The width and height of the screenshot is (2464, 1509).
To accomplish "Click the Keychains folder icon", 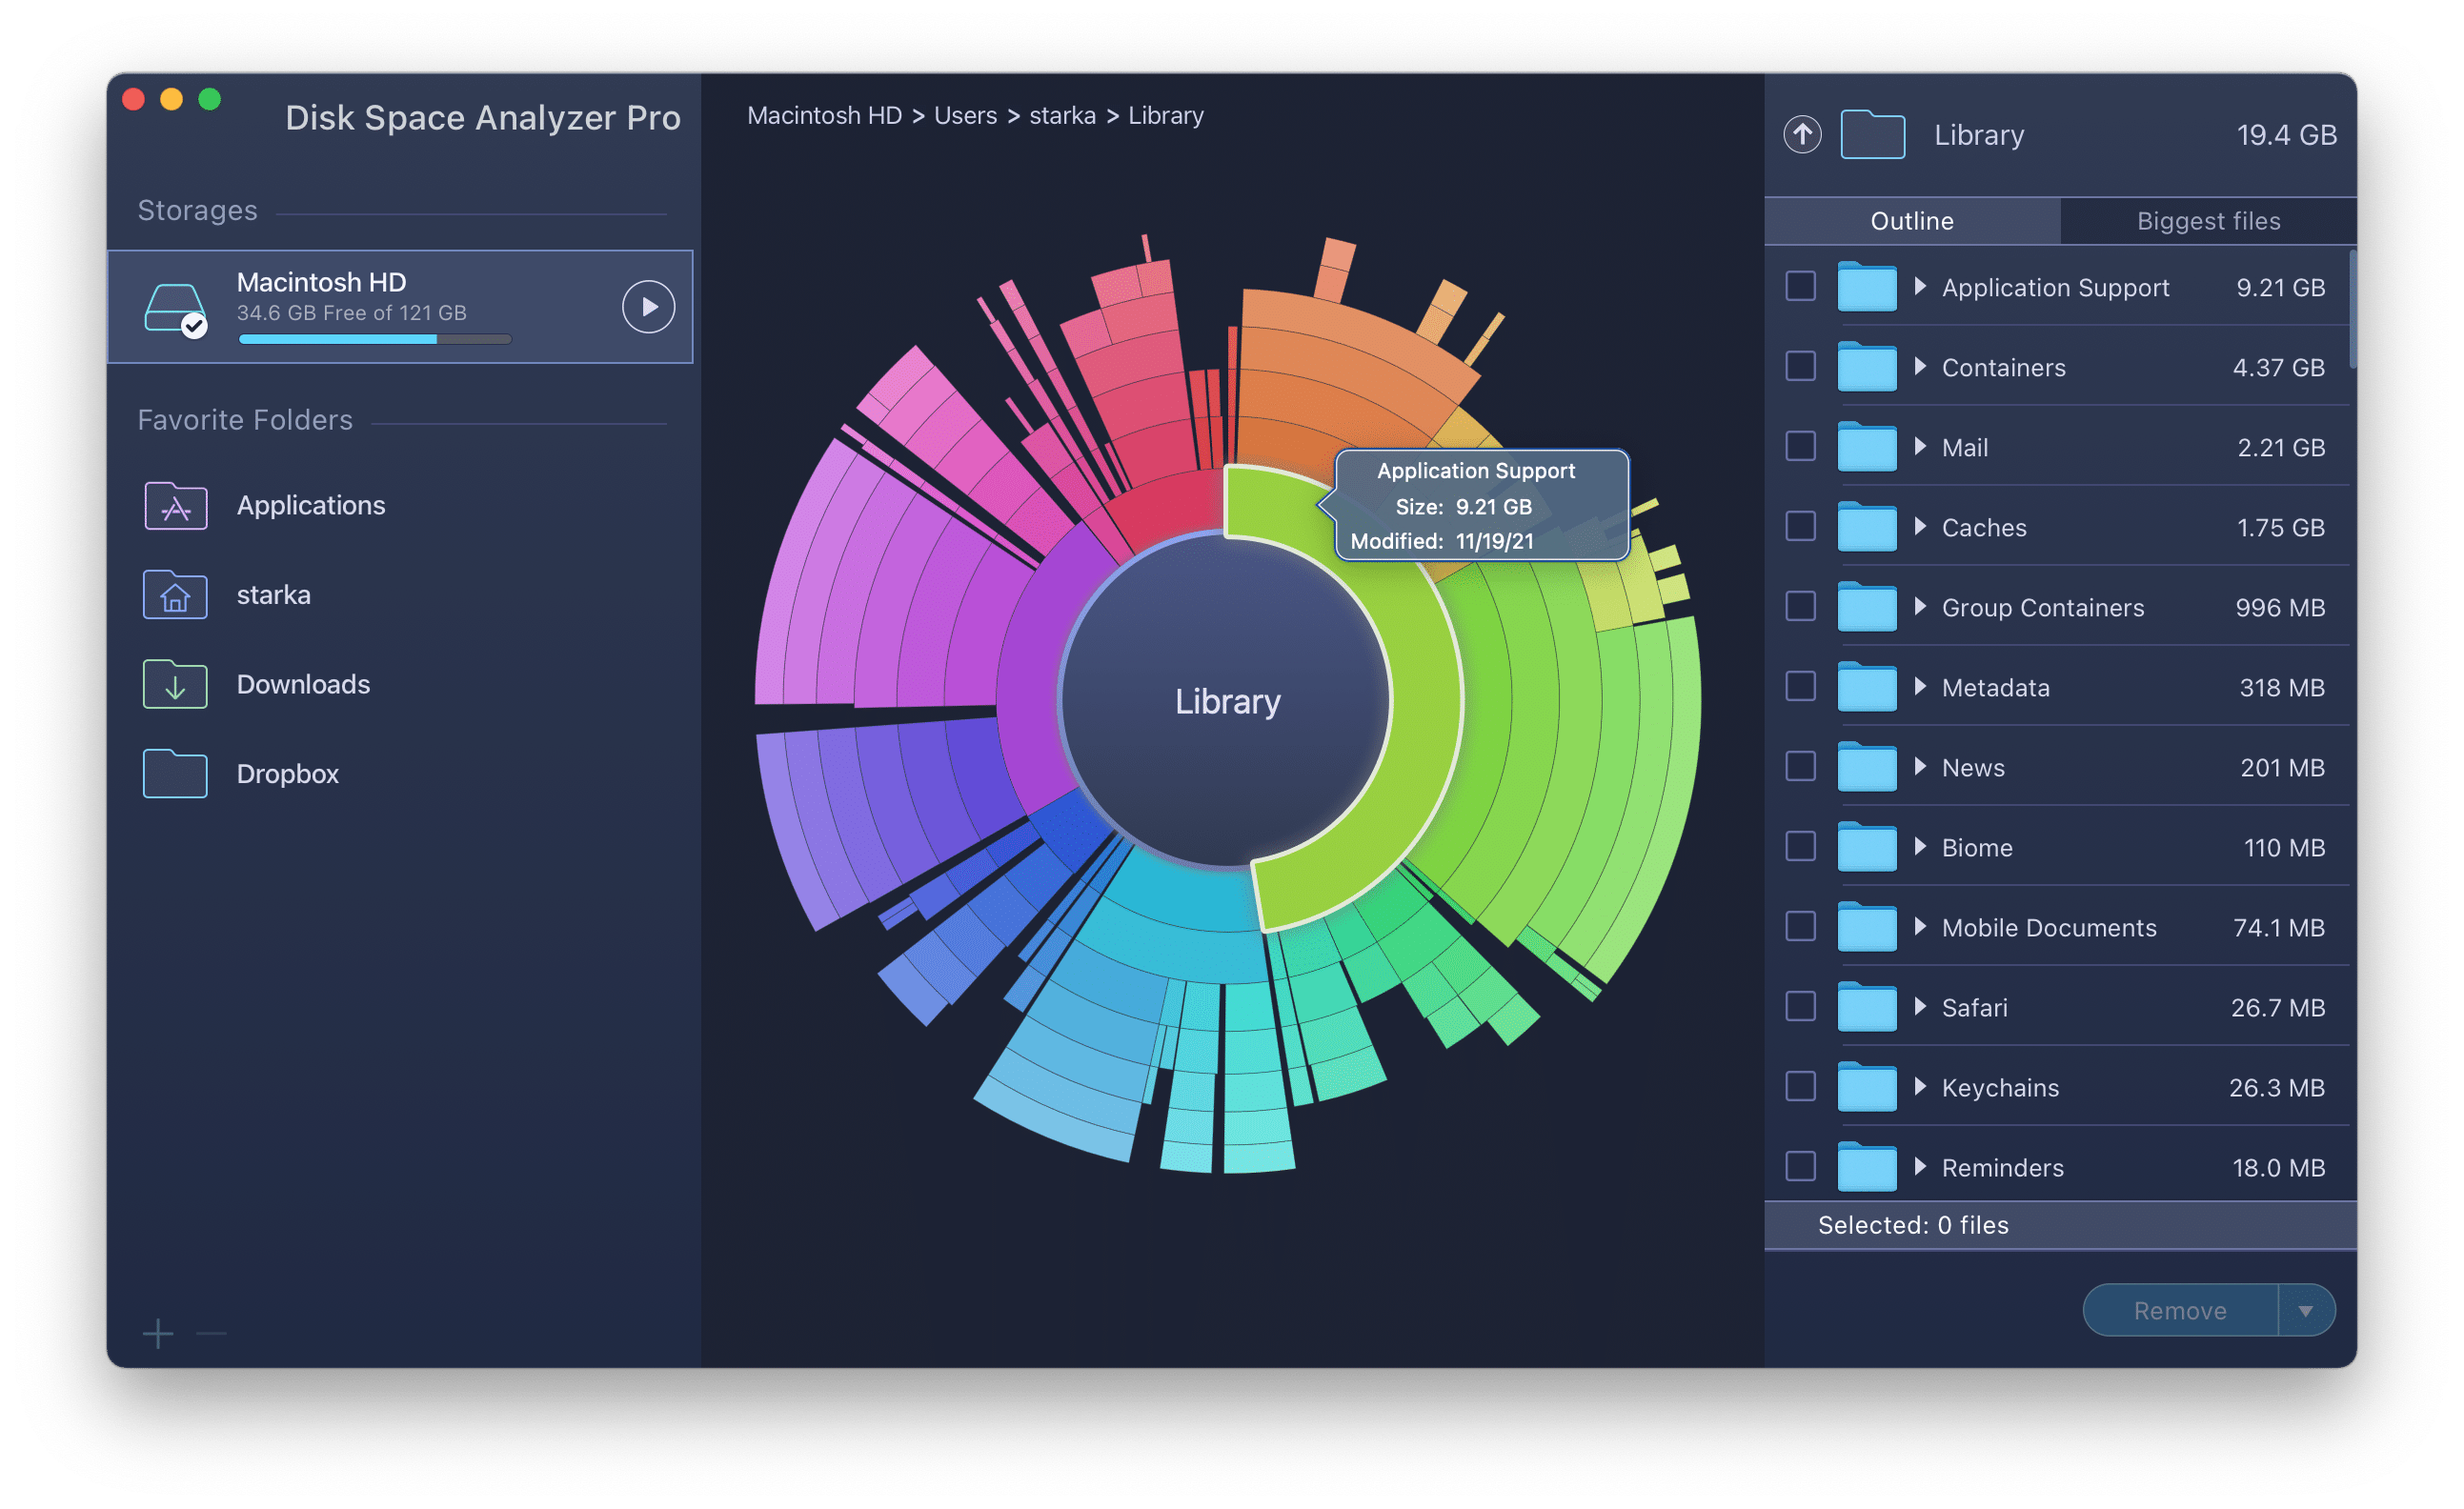I will click(1867, 1087).
